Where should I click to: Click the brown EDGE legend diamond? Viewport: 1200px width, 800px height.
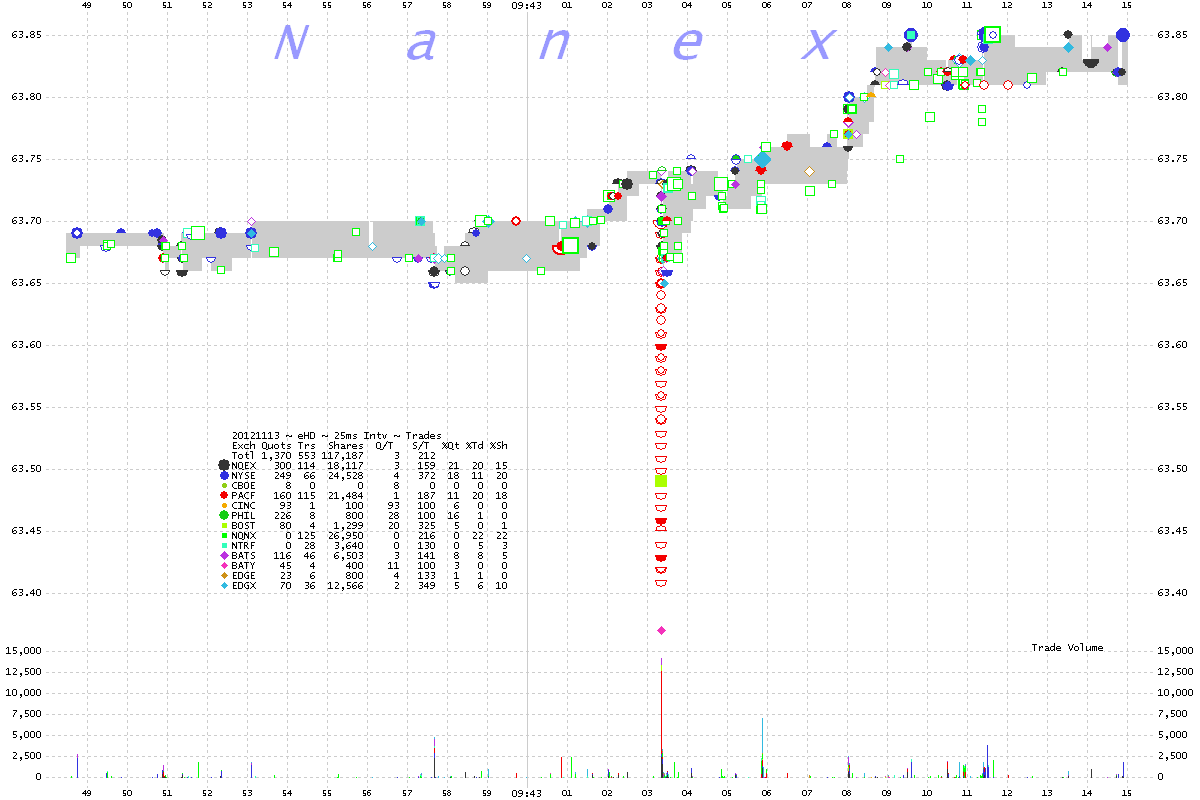pos(223,575)
